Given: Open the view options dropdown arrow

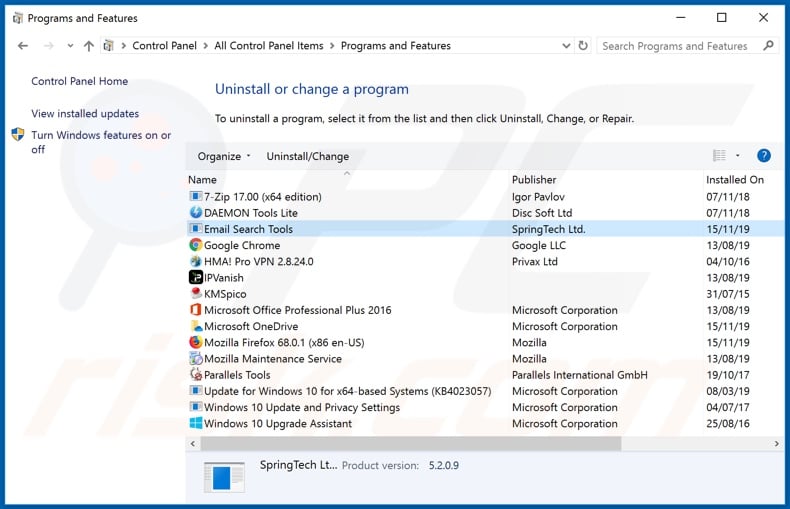Looking at the screenshot, I should (738, 156).
